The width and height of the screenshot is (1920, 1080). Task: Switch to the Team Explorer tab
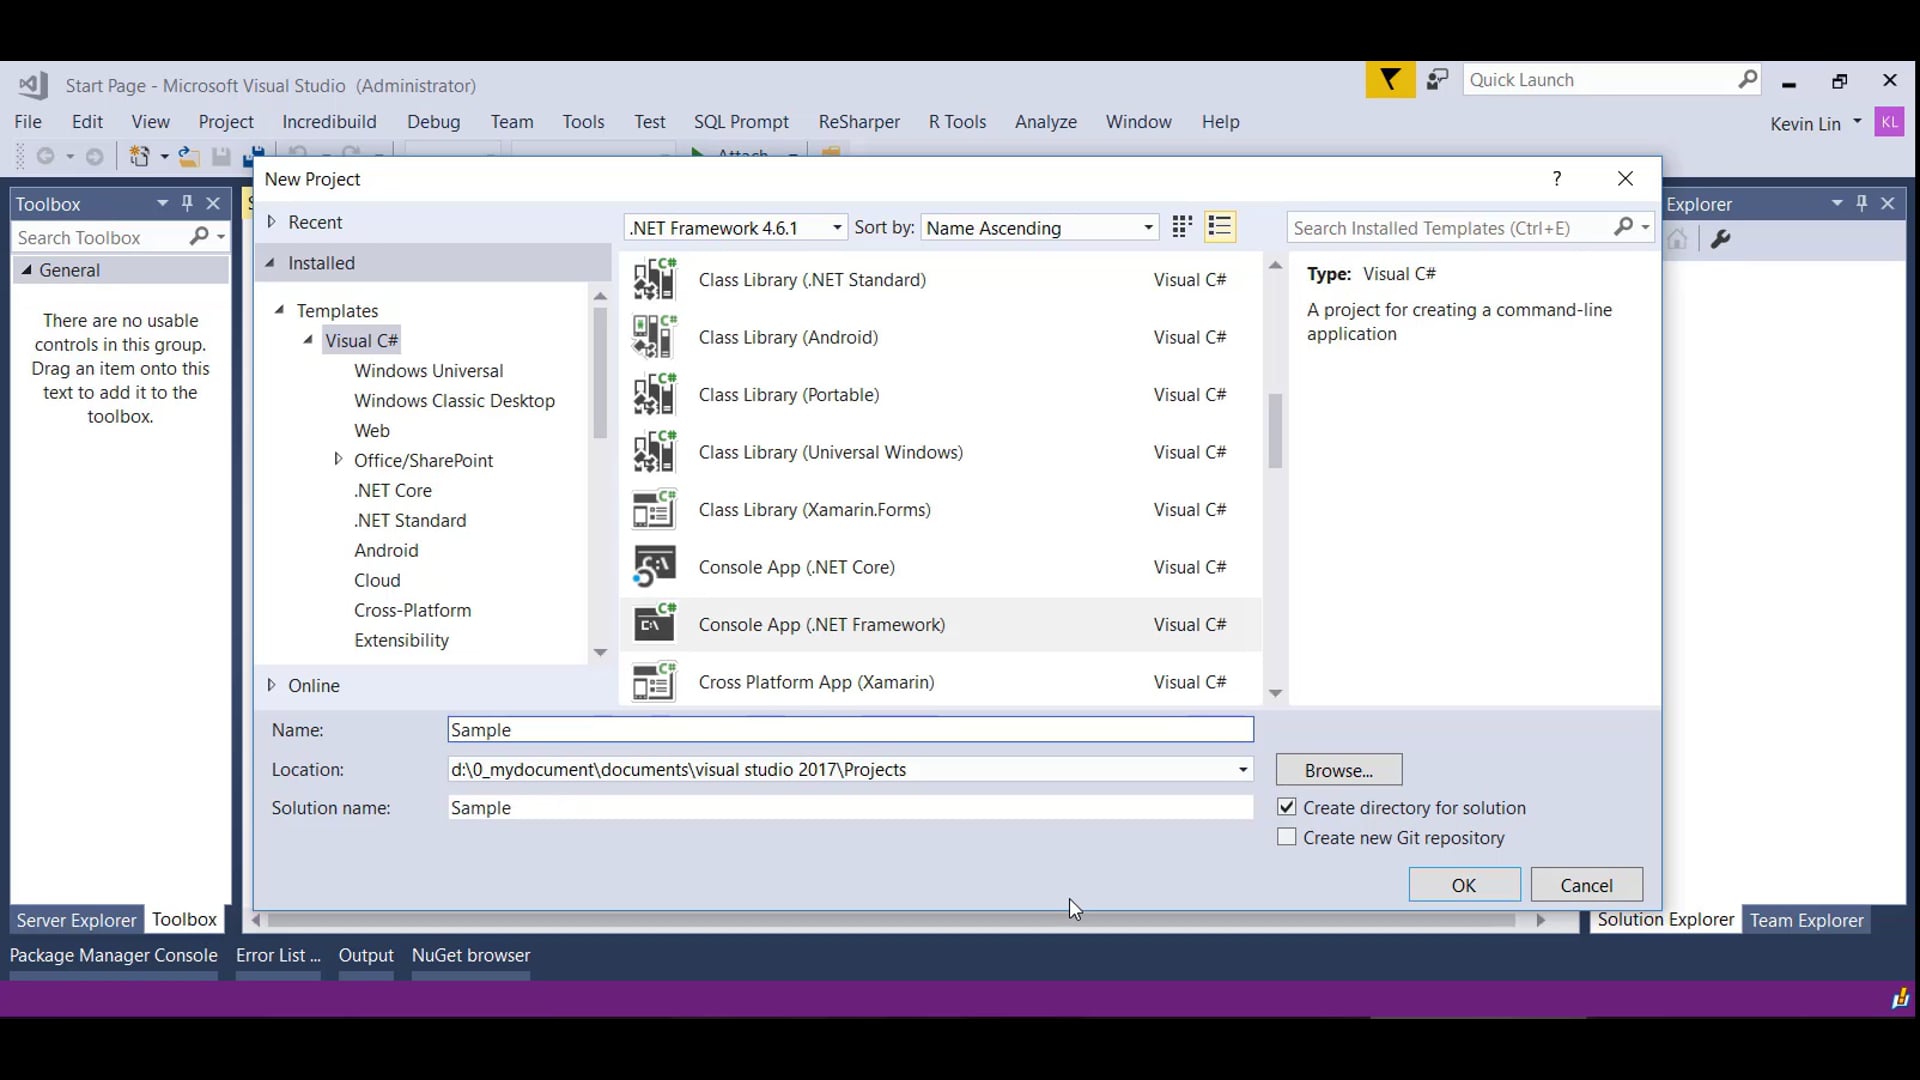(x=1806, y=920)
